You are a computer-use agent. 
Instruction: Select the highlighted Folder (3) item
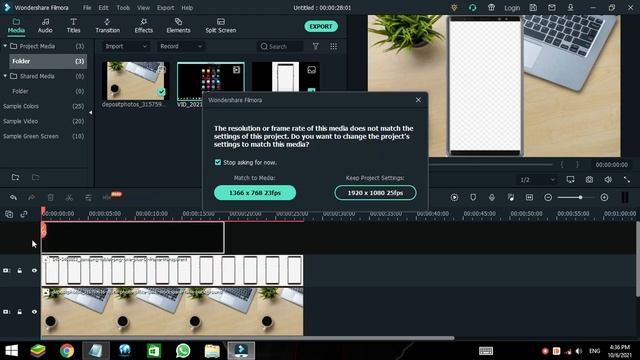pos(48,61)
